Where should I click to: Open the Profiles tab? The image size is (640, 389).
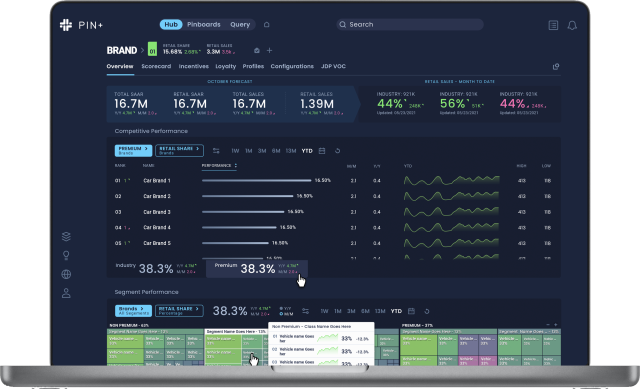(x=253, y=66)
